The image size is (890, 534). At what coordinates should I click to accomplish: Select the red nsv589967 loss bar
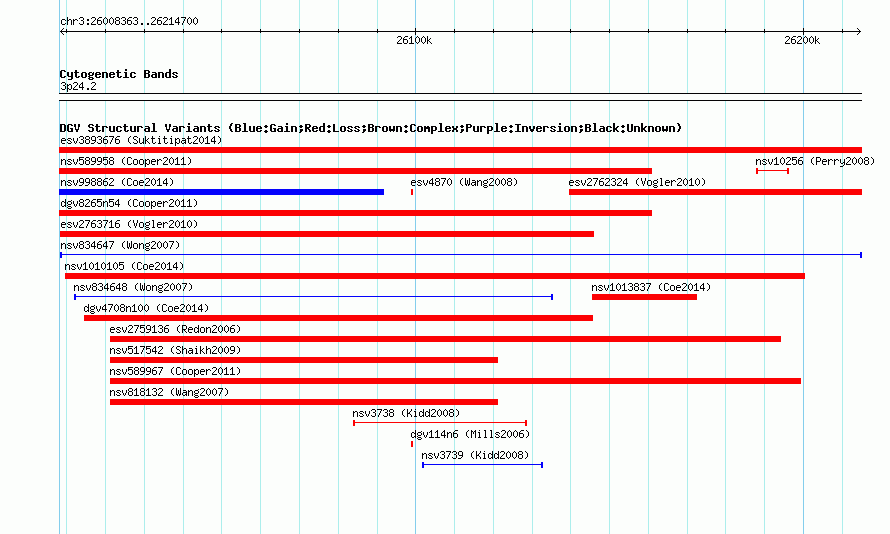455,381
